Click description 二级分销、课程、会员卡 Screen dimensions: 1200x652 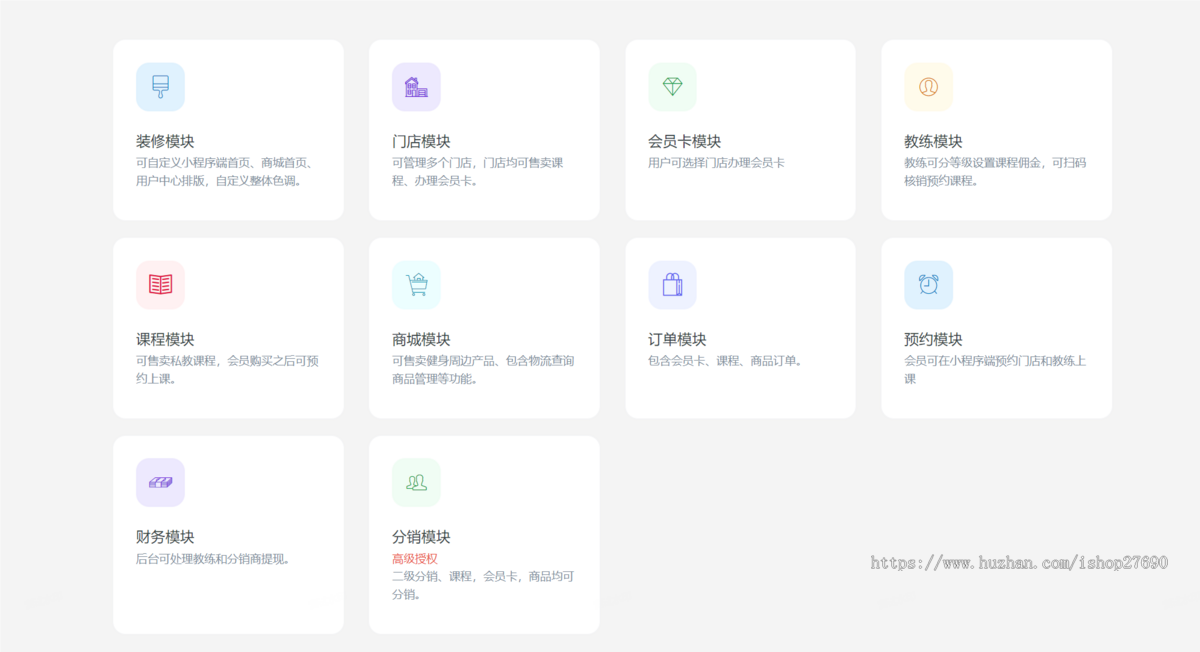click(x=483, y=585)
